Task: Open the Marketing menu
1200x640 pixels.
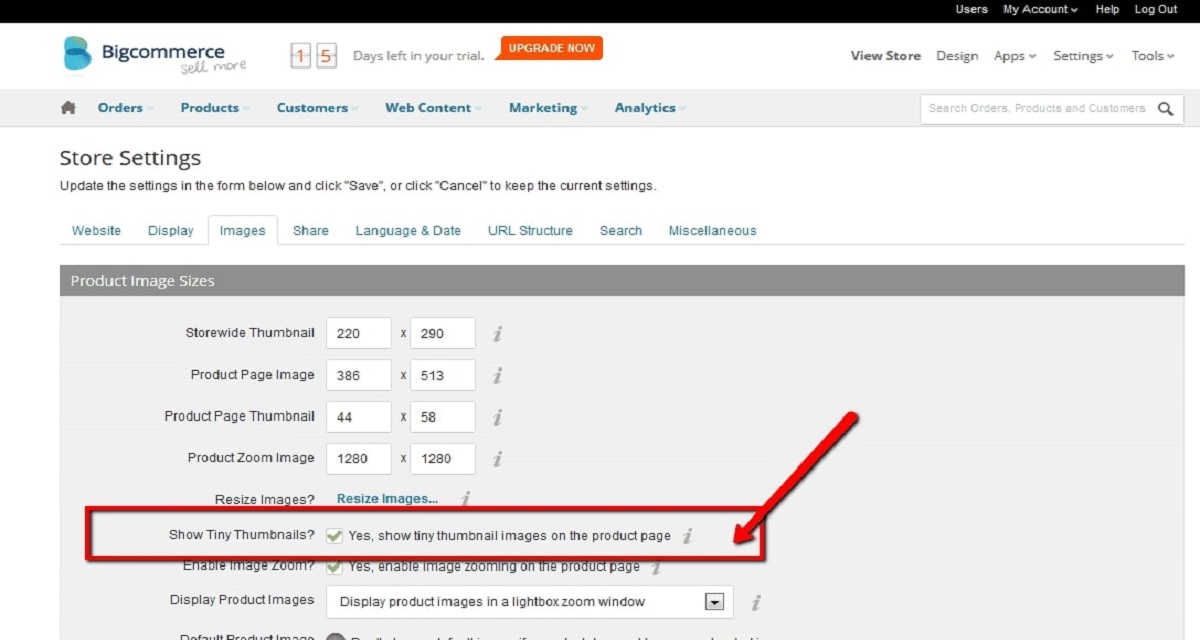Action: [547, 108]
